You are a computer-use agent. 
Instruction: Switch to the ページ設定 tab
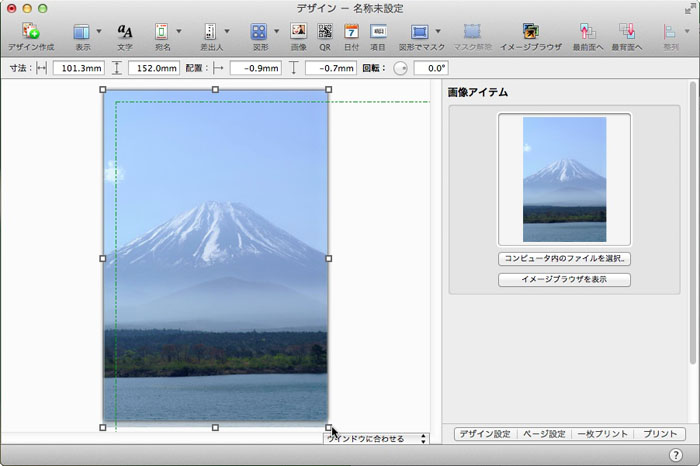(543, 434)
